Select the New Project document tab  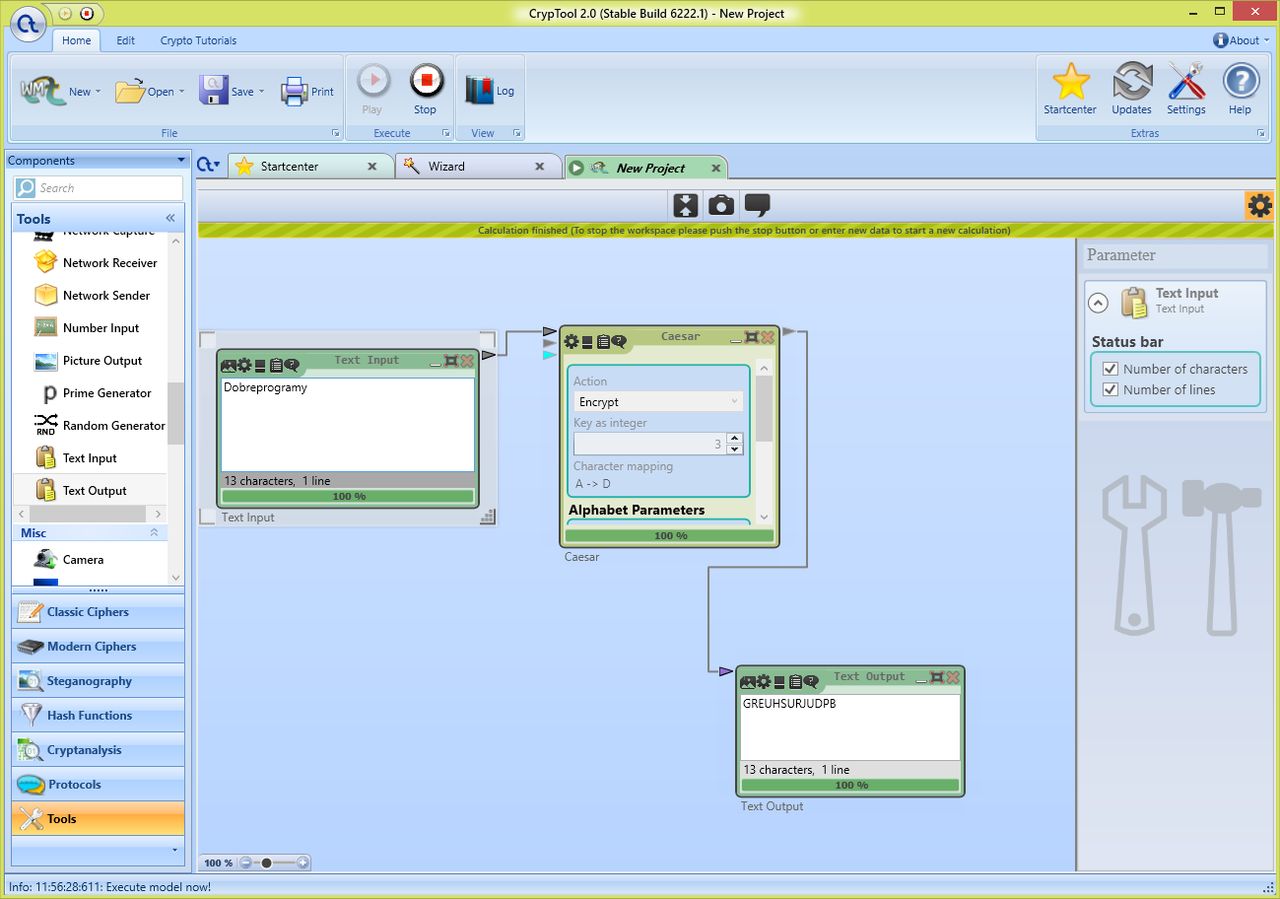click(645, 167)
